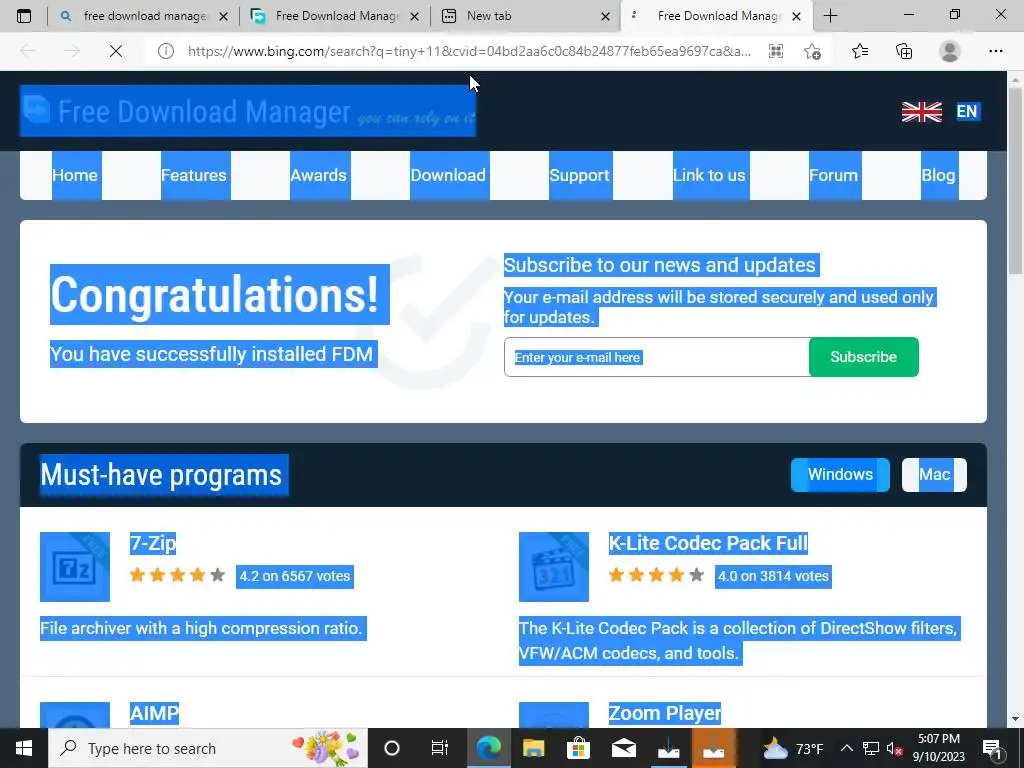The height and width of the screenshot is (768, 1024).
Task: Open the Features menu item
Action: [x=194, y=175]
